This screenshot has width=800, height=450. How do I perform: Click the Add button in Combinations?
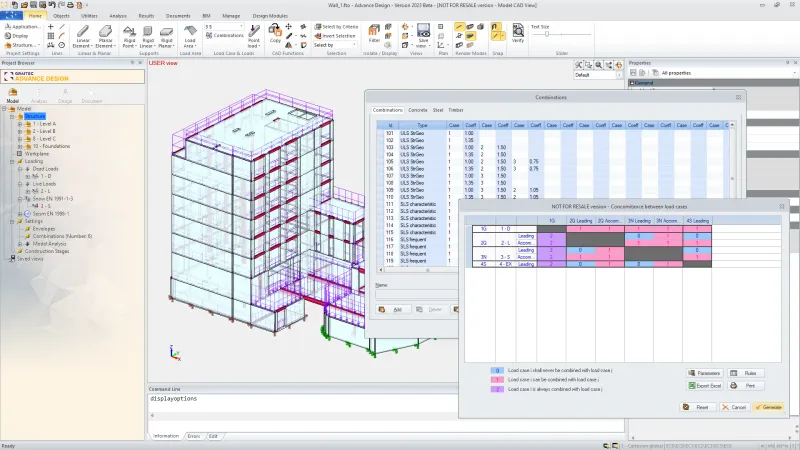(x=392, y=310)
